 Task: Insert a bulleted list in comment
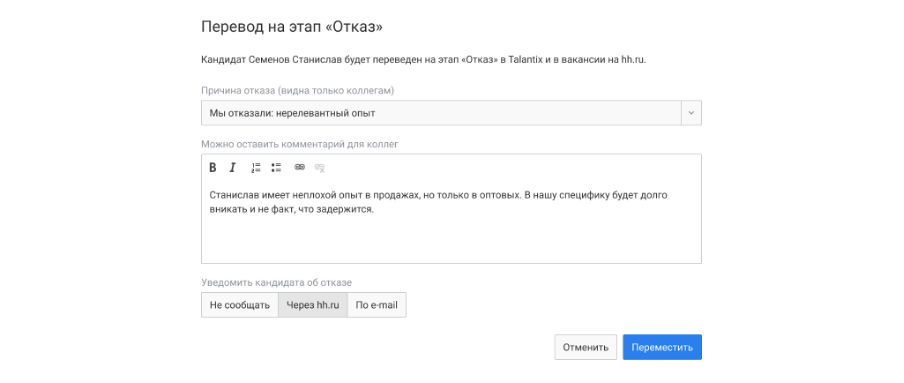coord(276,168)
